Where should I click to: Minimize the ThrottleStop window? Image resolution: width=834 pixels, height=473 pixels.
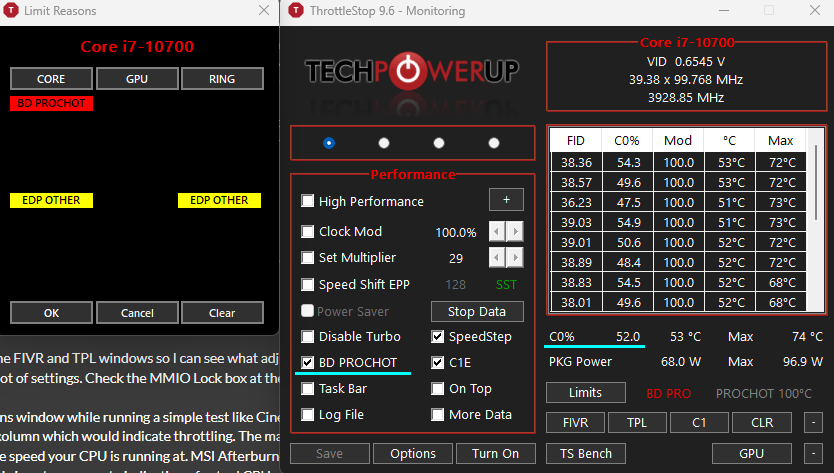coord(724,10)
